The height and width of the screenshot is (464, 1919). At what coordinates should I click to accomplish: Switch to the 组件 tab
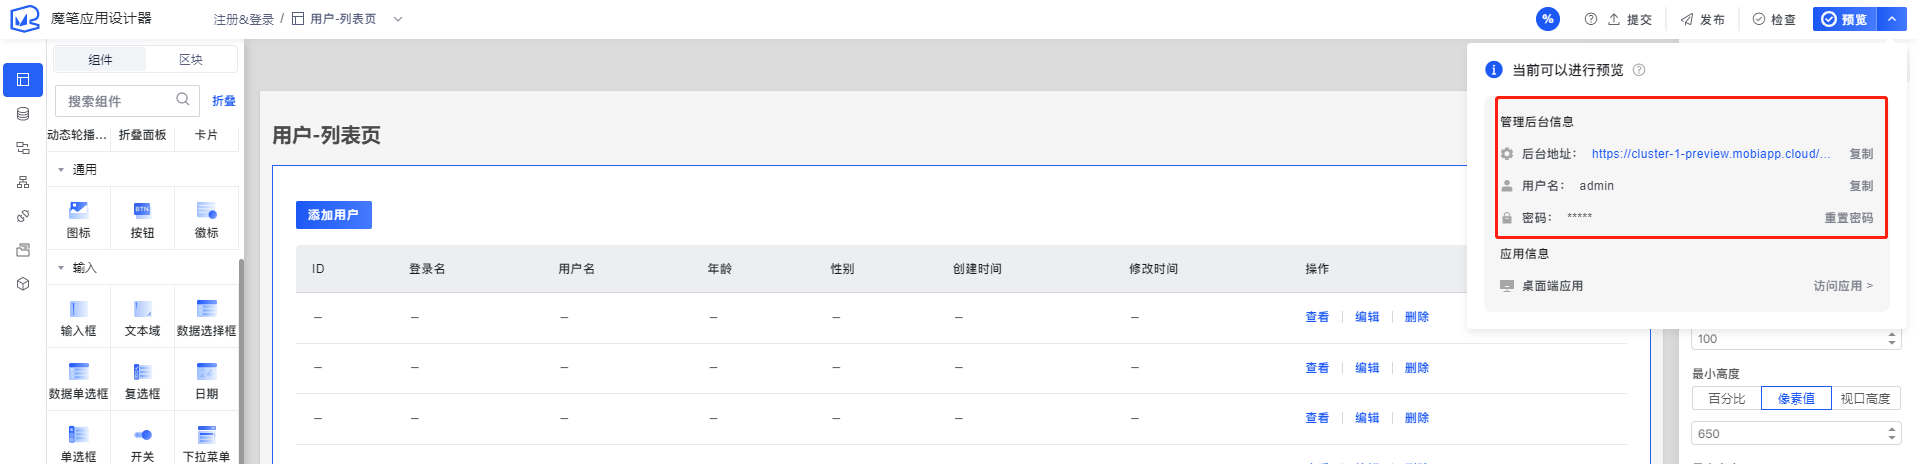[101, 60]
